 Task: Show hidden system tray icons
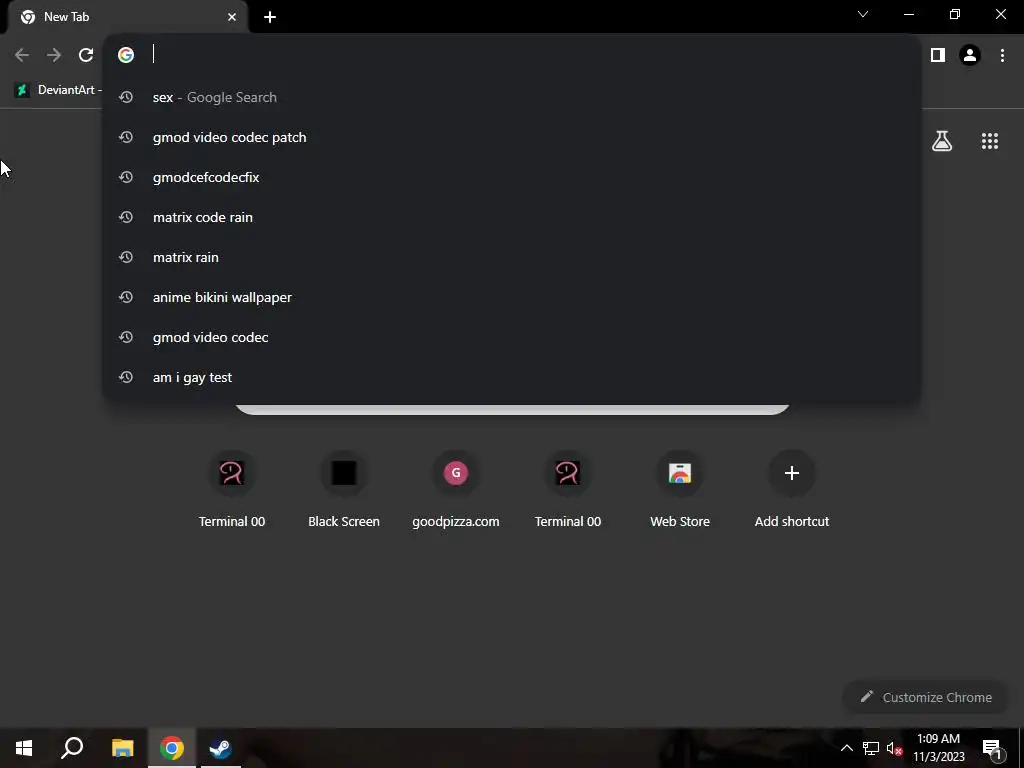(x=846, y=748)
